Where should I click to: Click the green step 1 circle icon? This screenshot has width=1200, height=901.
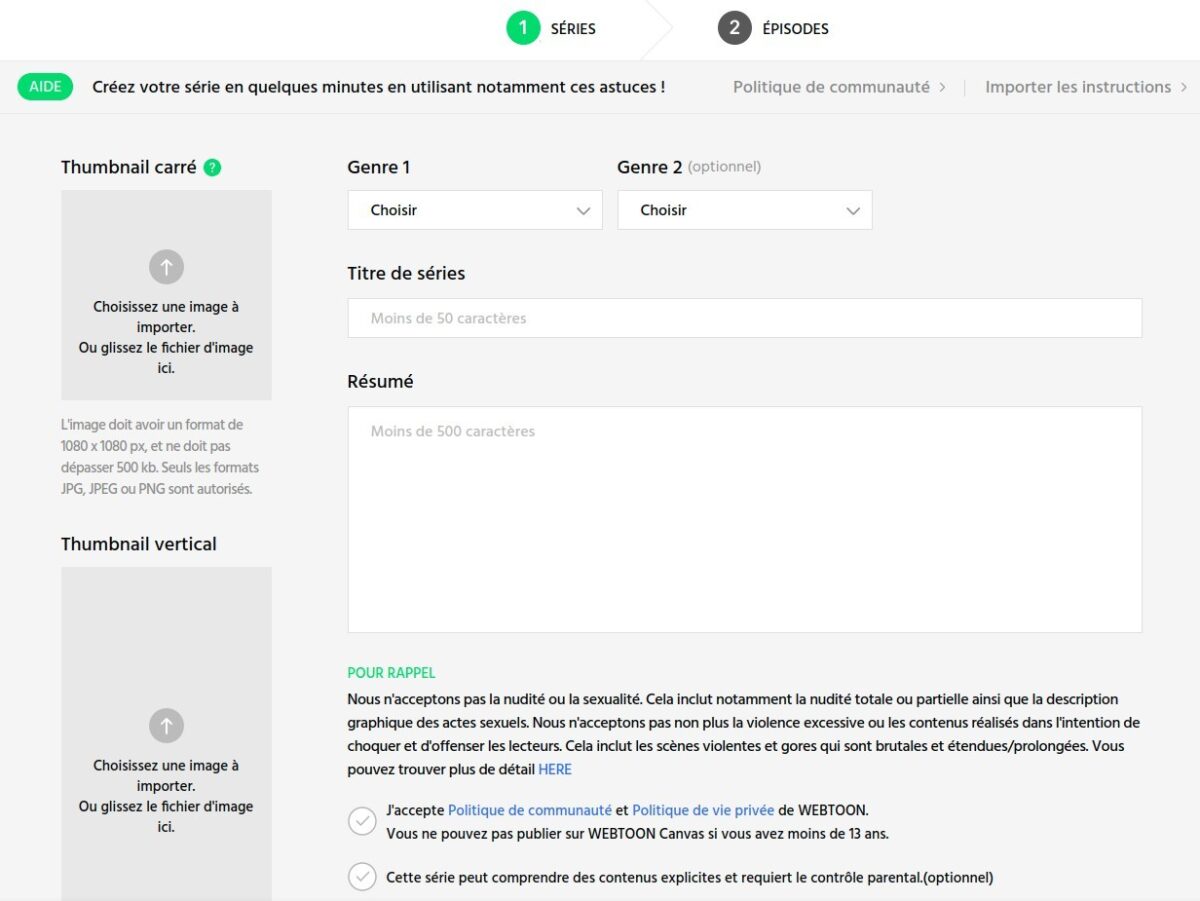523,28
